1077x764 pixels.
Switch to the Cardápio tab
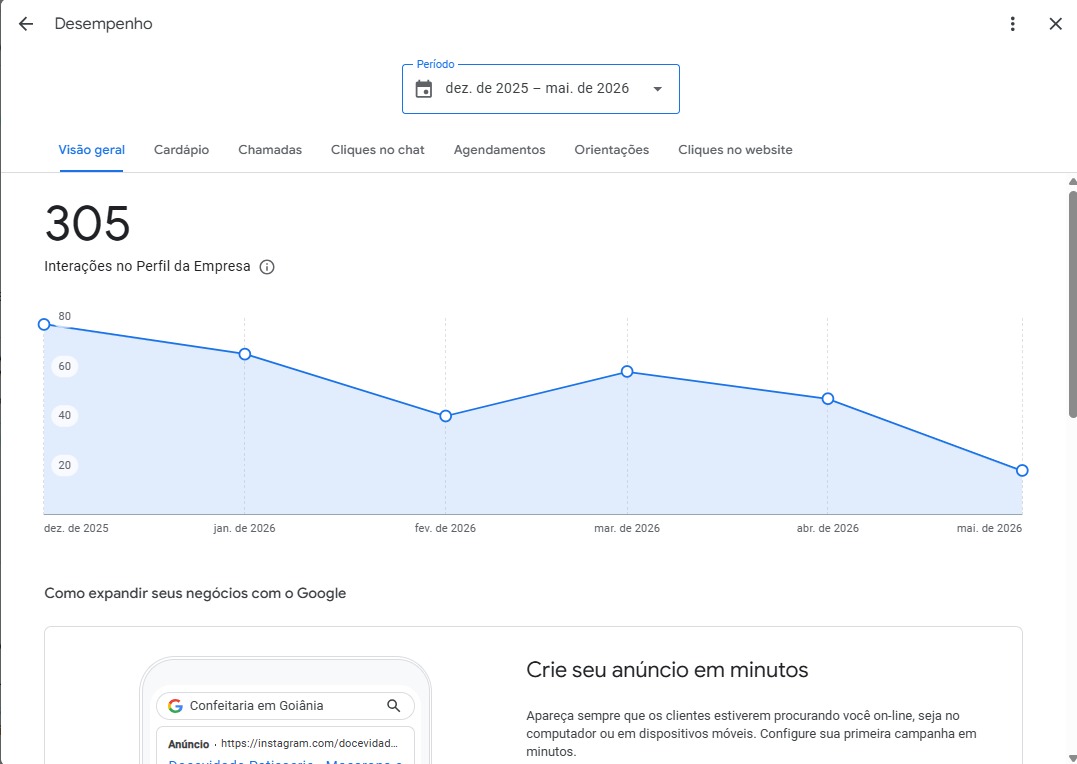(x=181, y=150)
